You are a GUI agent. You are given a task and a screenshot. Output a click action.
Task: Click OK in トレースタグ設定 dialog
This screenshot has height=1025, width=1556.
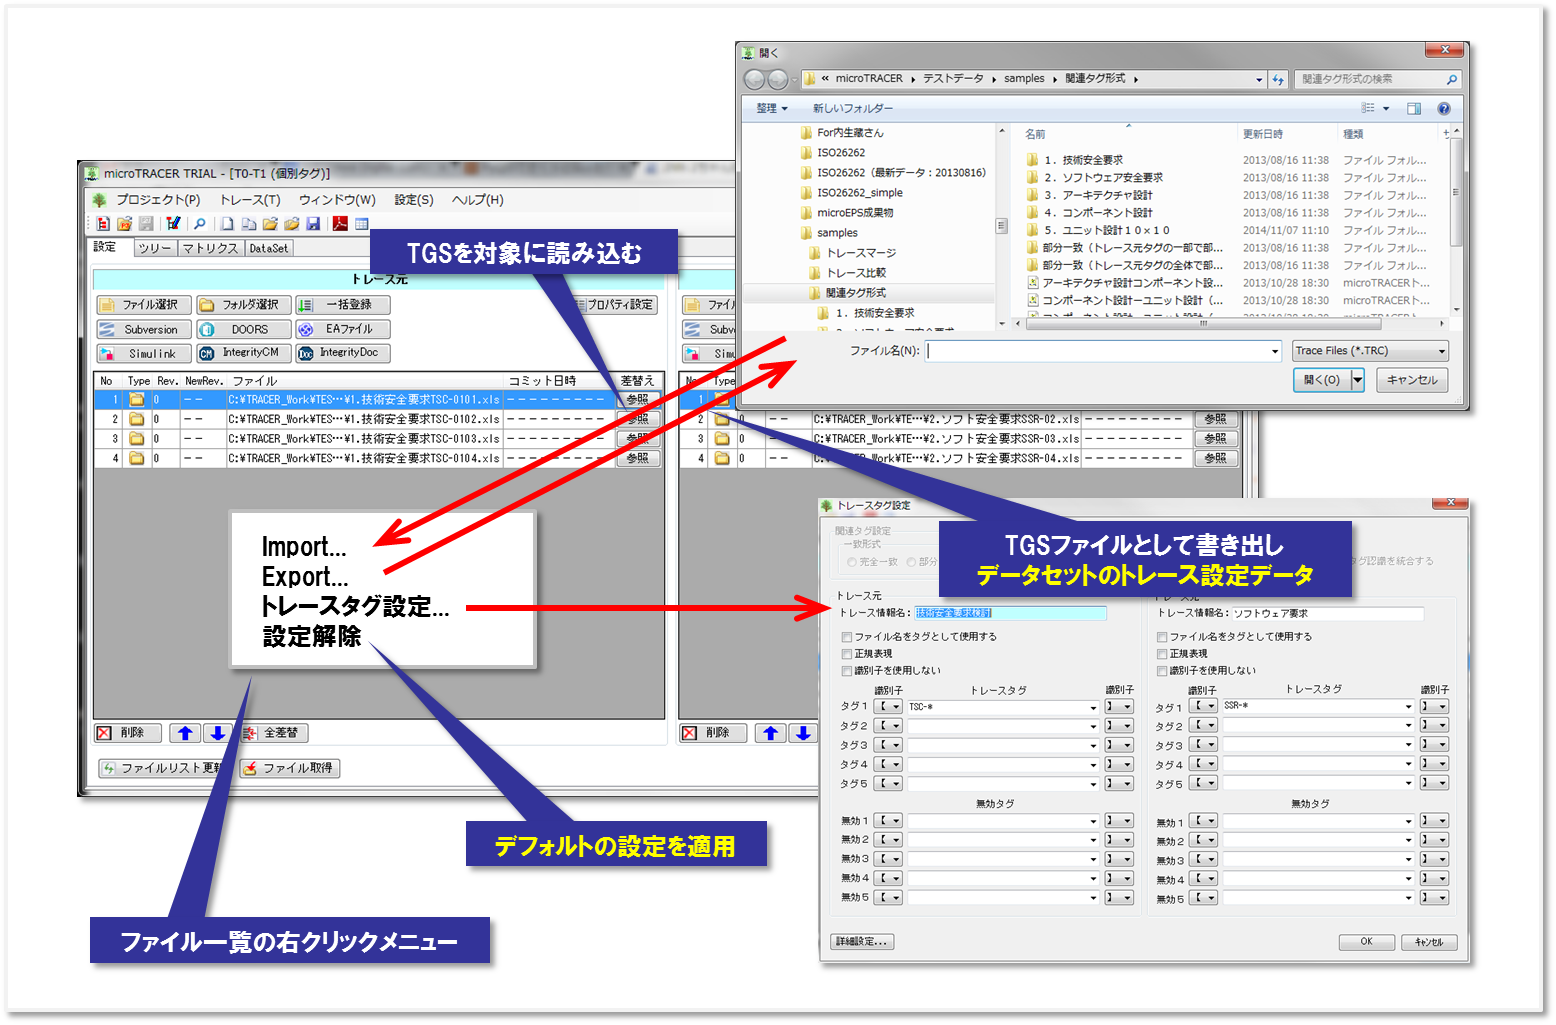point(1366,942)
